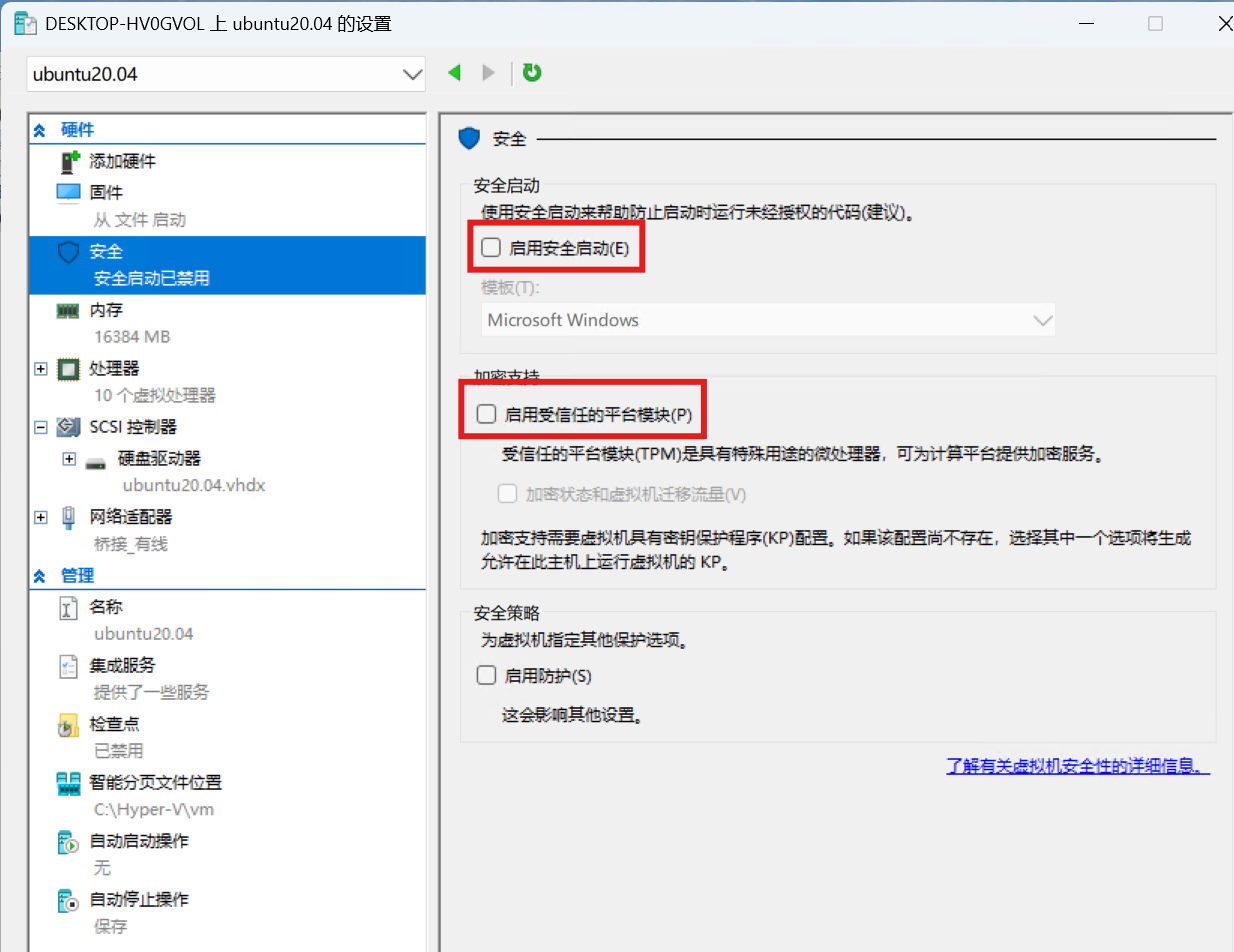The image size is (1234, 952).
Task: Open the ubuntu20.04 virtual machine dropdown
Action: 226,74
